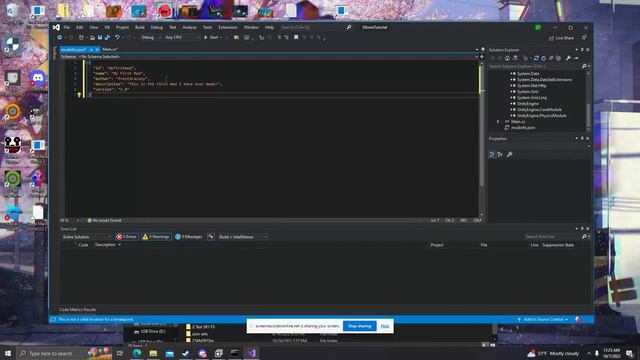Open the Extensions menu

coord(228,27)
